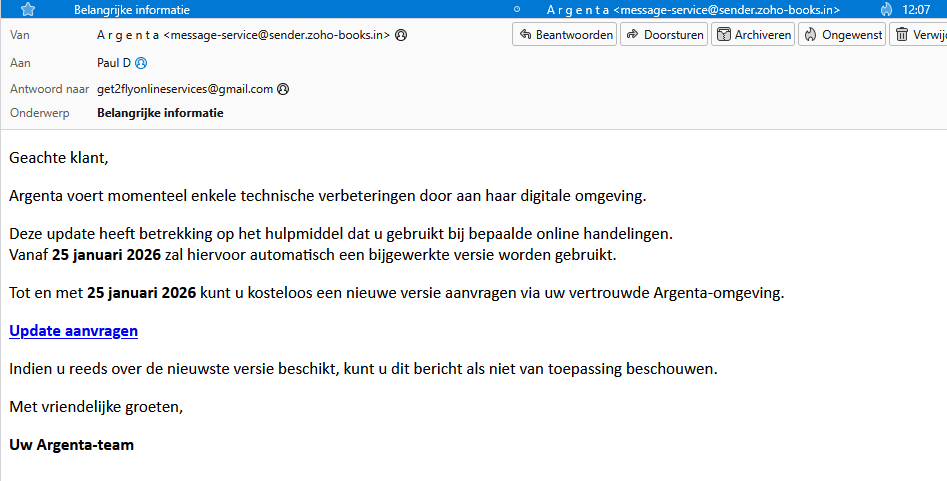Screen dimensions: 947x481
Task: Select sender address in the Van field
Action: coord(243,35)
